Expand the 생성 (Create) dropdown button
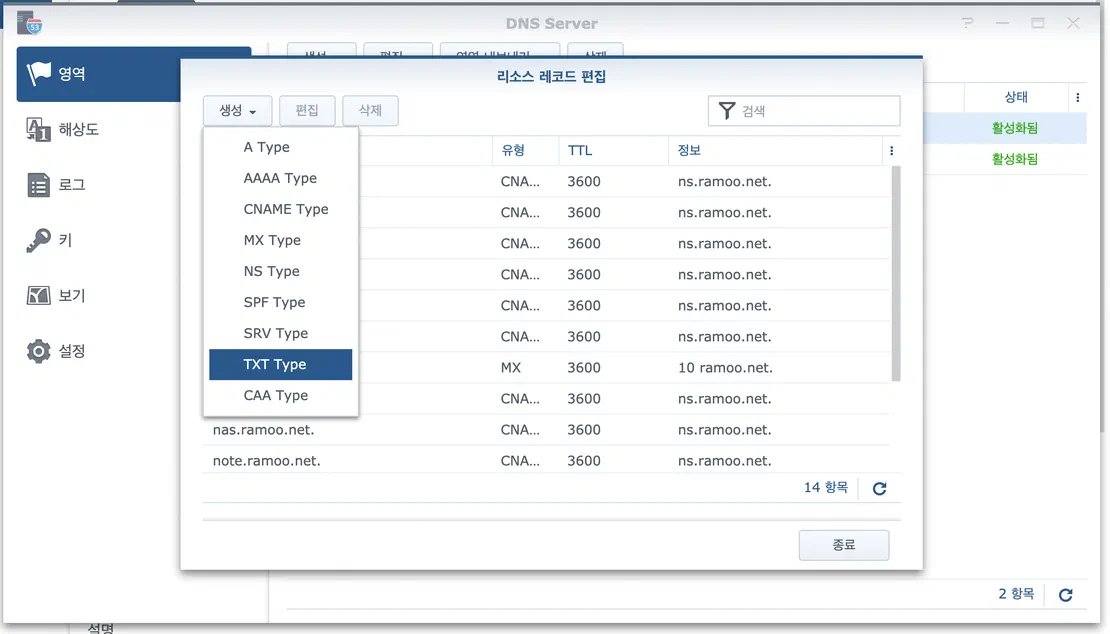Screen dimensions: 1110x634 pos(237,110)
